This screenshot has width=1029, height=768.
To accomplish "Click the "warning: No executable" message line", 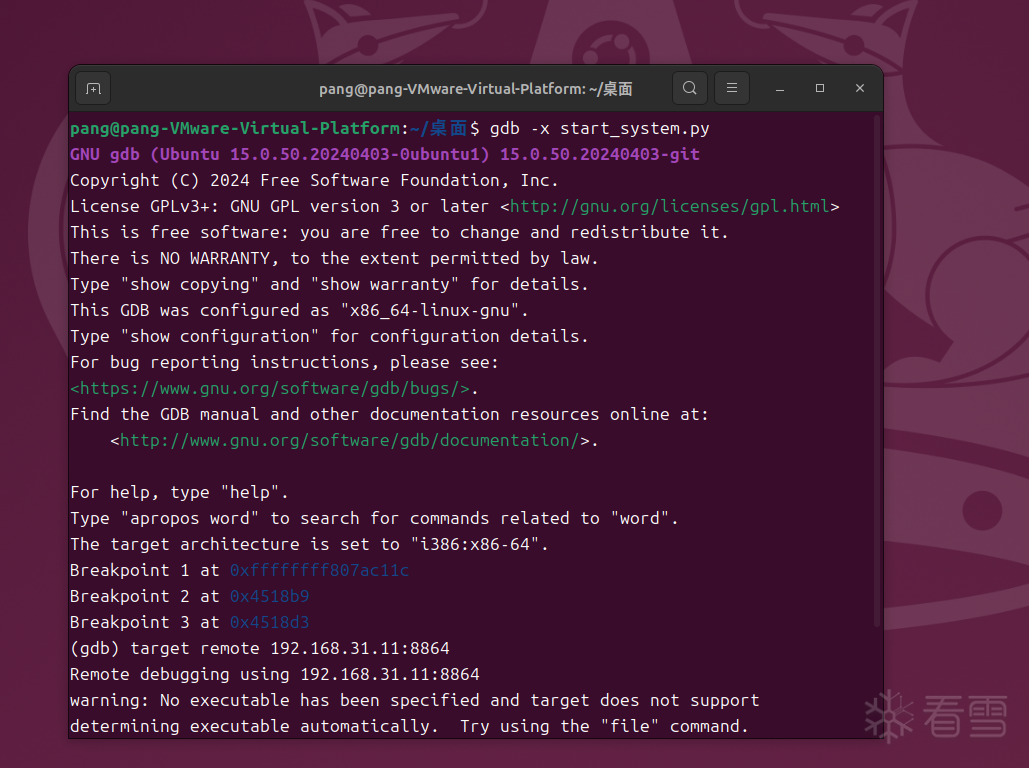I will pos(414,700).
